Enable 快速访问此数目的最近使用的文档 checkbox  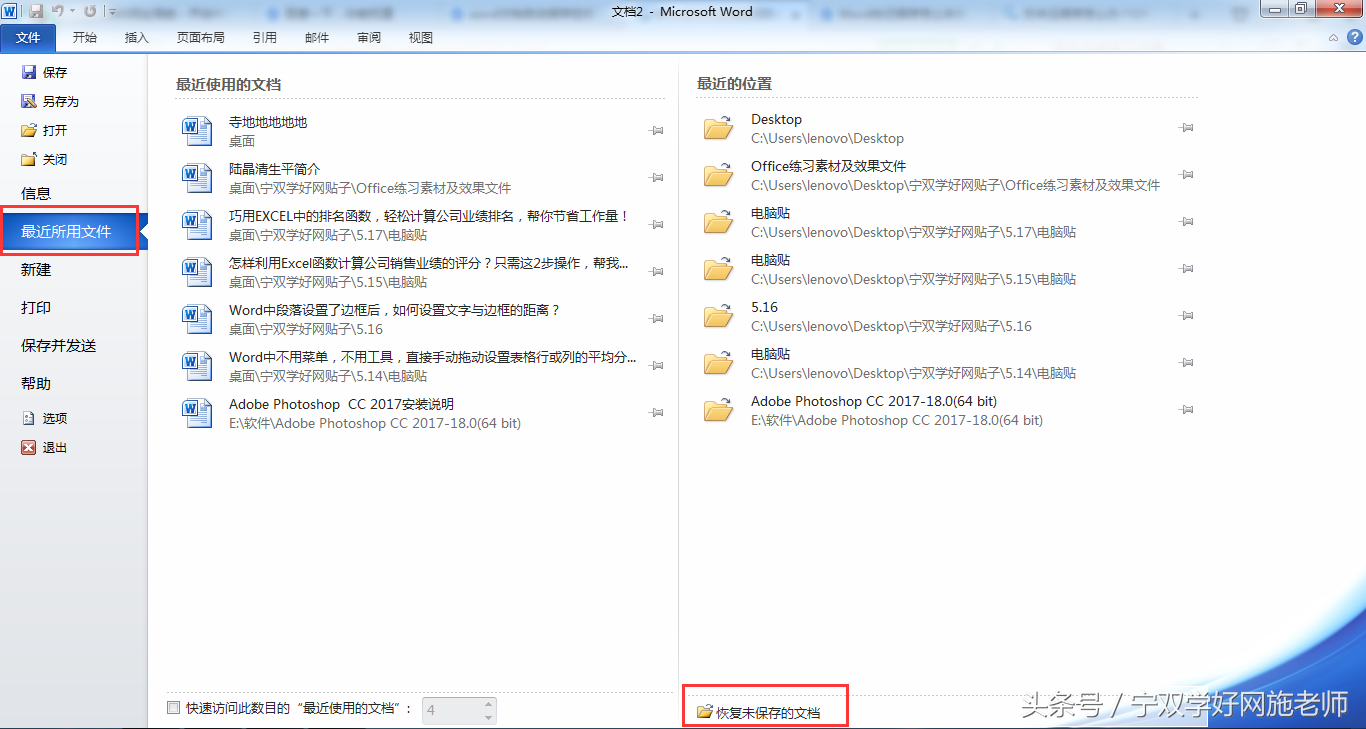174,707
